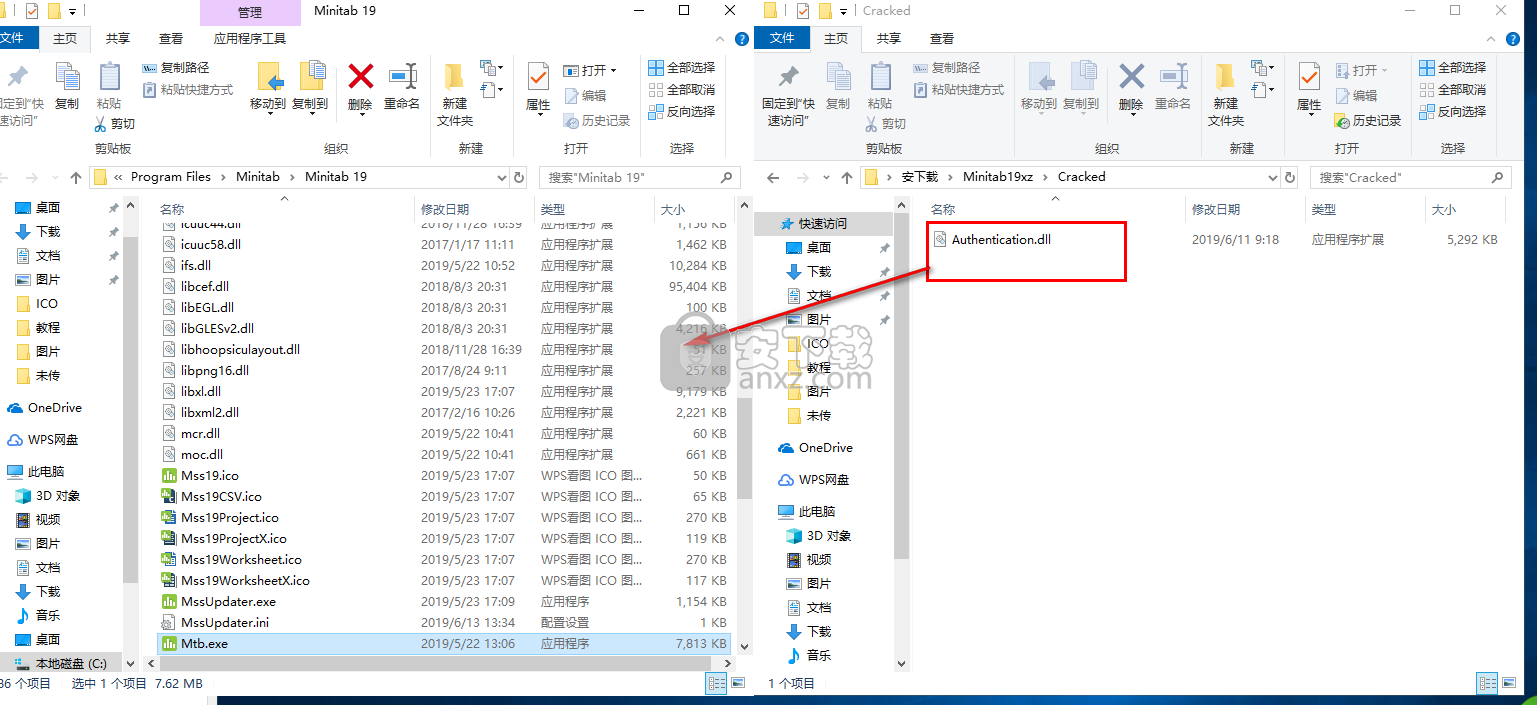Image resolution: width=1537 pixels, height=705 pixels.
Task: Click the checkmark properties icon in the Cracked title bar
Action: pos(802,11)
